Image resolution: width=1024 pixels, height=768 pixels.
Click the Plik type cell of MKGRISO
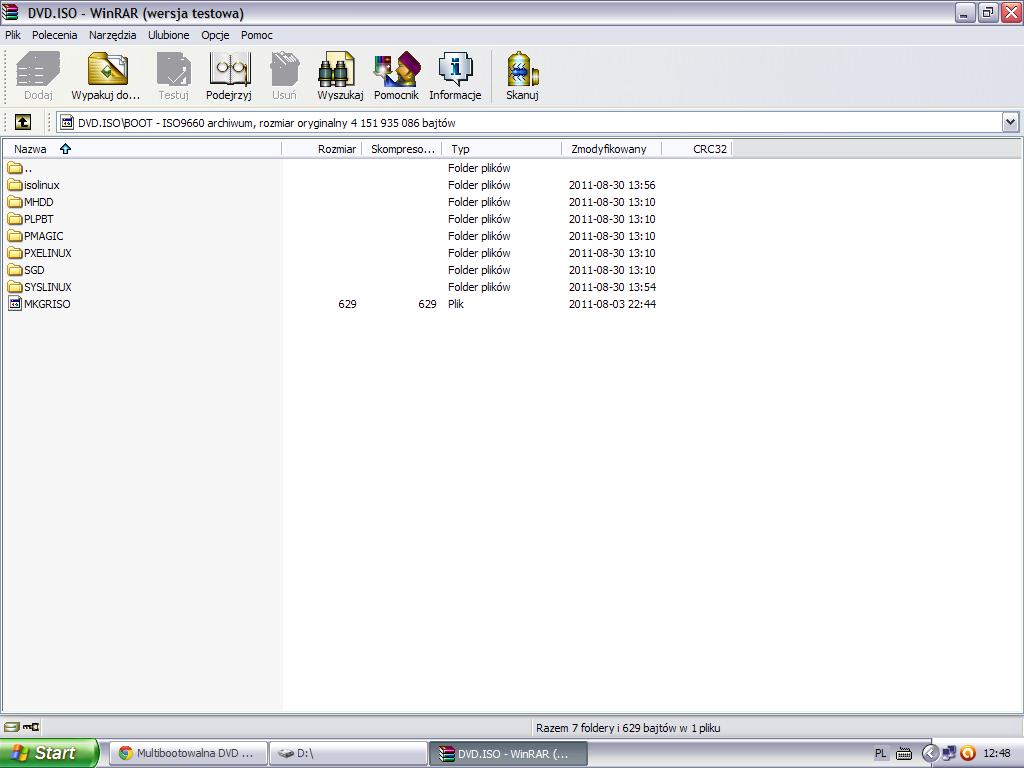coord(456,304)
